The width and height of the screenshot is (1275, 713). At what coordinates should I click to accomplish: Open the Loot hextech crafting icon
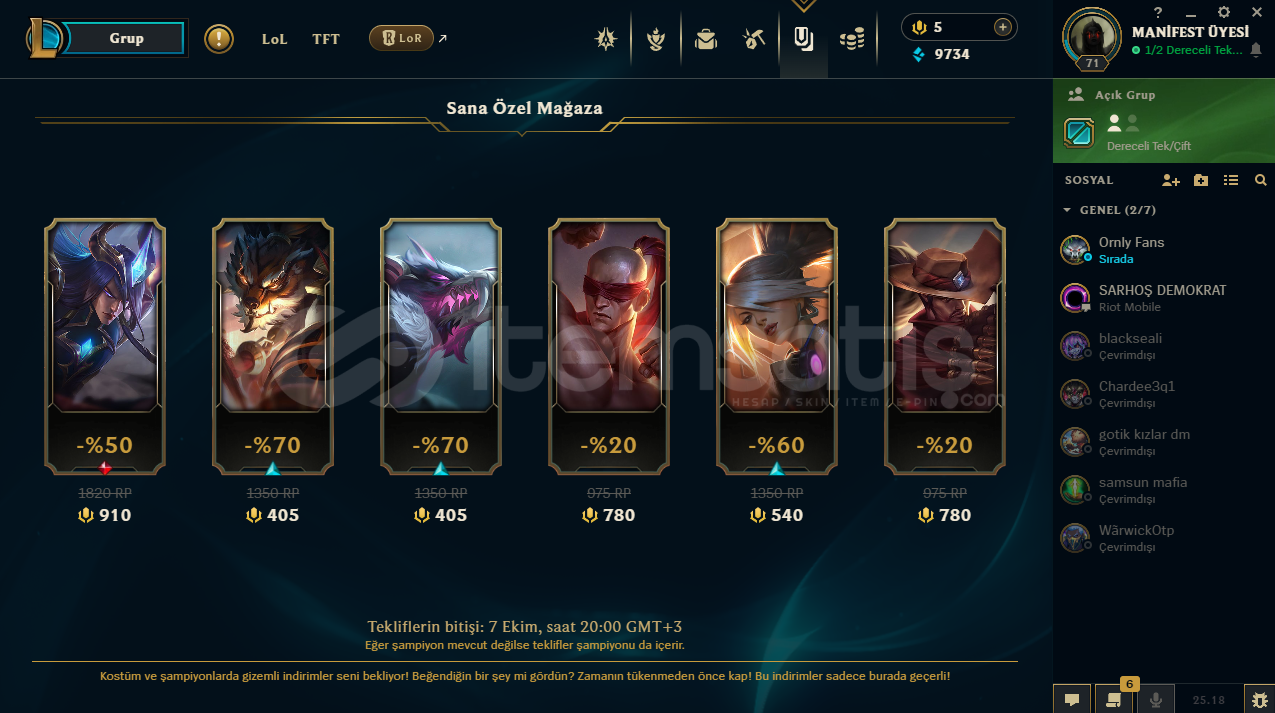(755, 39)
